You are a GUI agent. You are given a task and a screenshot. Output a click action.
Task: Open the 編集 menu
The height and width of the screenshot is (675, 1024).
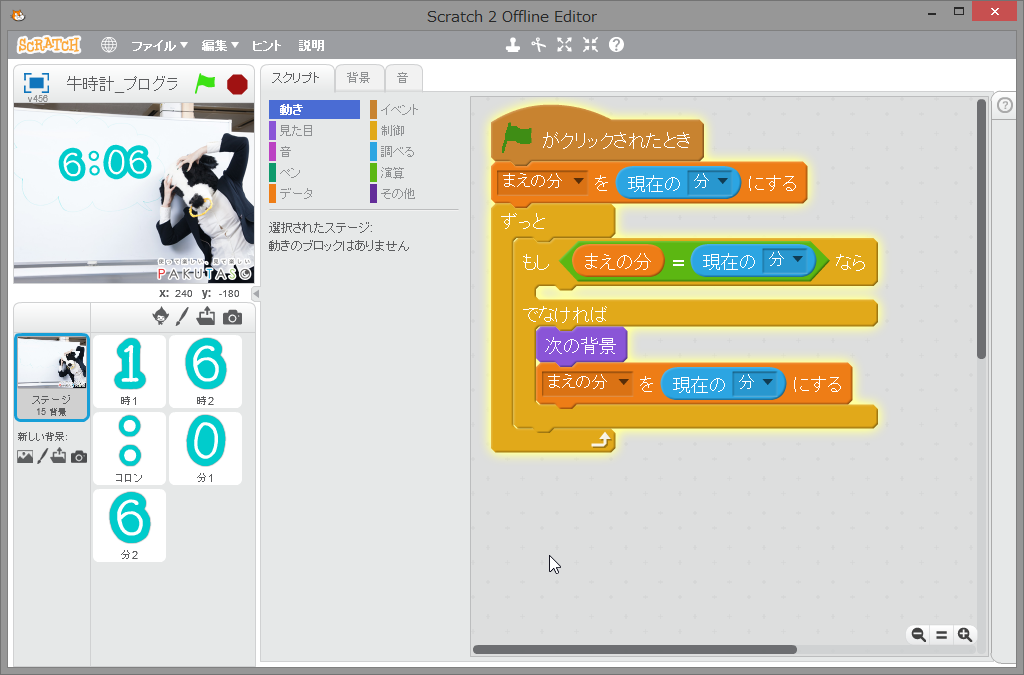click(x=219, y=45)
